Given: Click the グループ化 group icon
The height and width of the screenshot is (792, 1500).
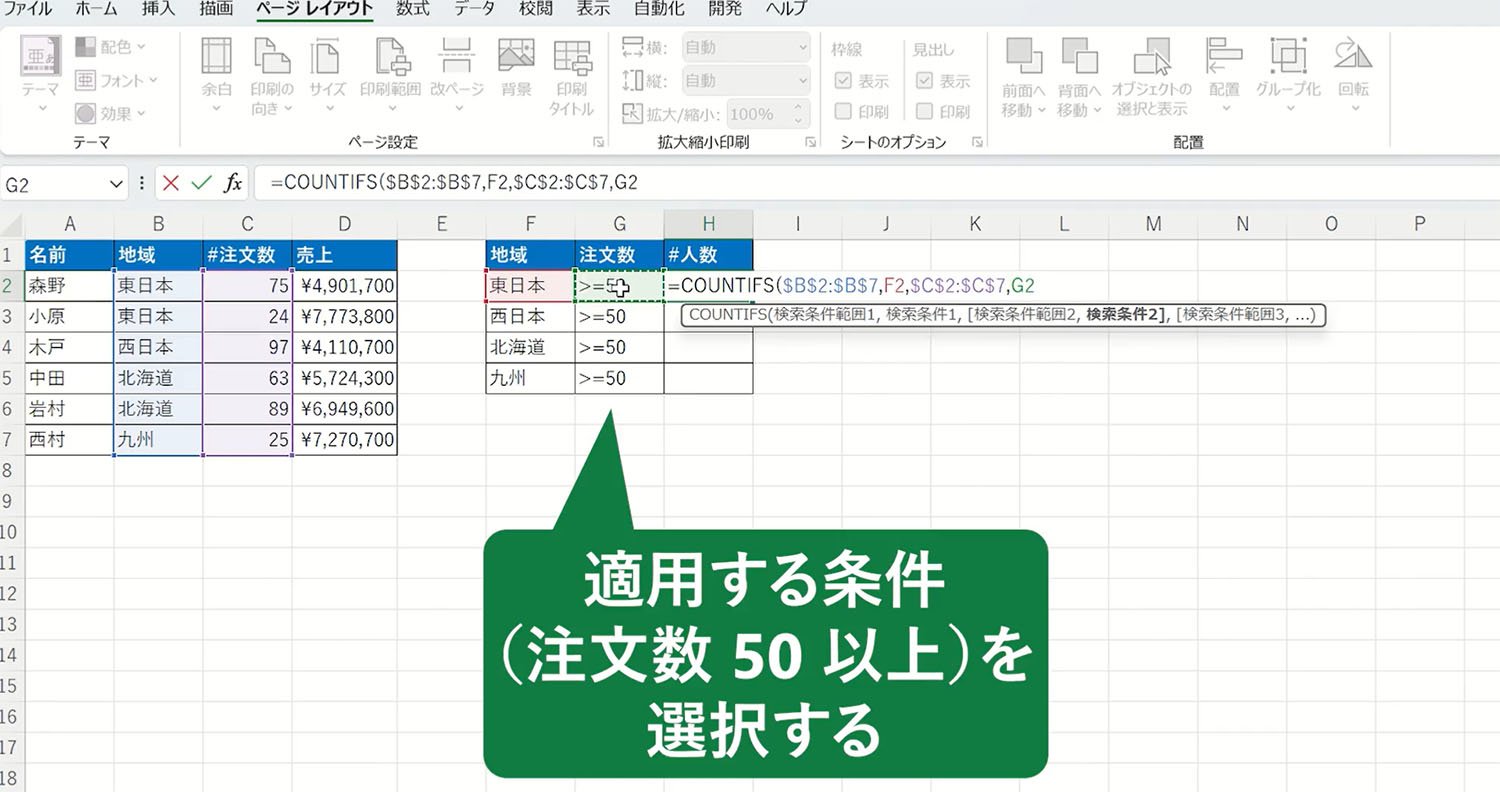Looking at the screenshot, I should click(1288, 57).
